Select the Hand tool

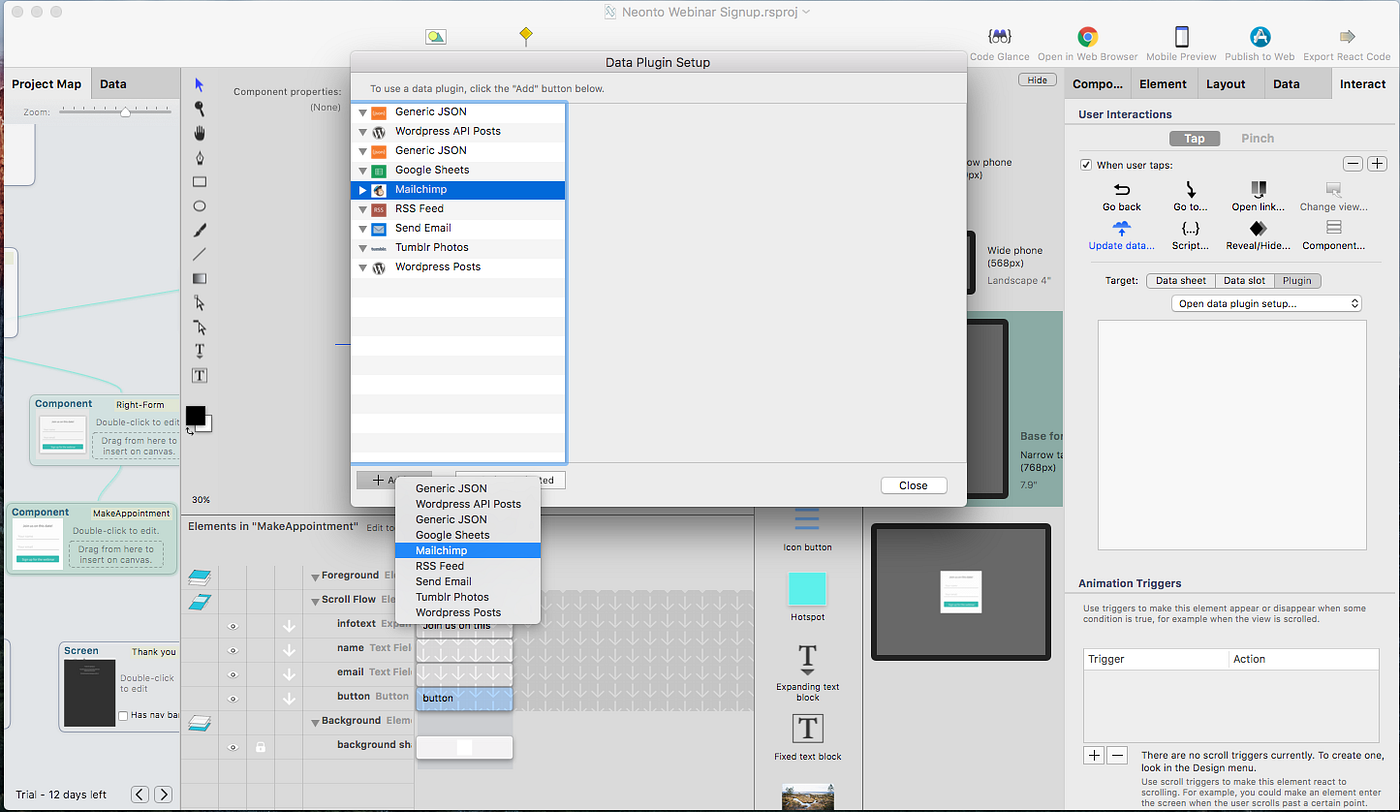coord(199,131)
